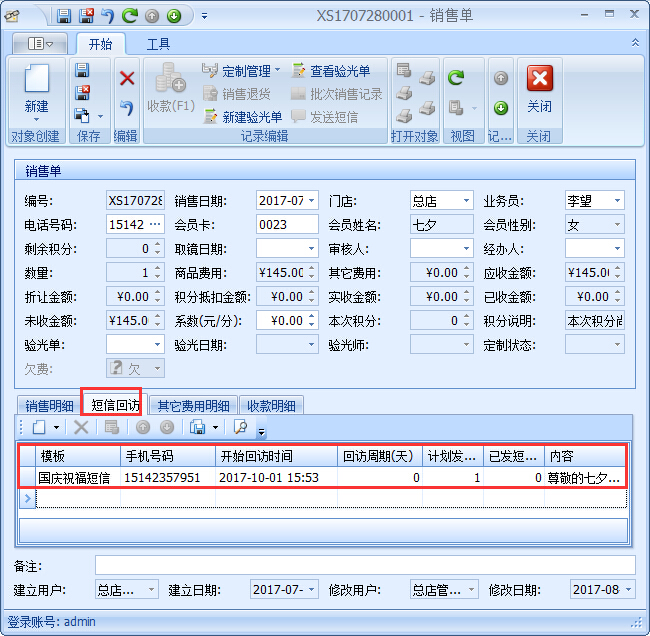Open the 业务员 dropdown showing 李望
The image size is (650, 636).
(617, 201)
